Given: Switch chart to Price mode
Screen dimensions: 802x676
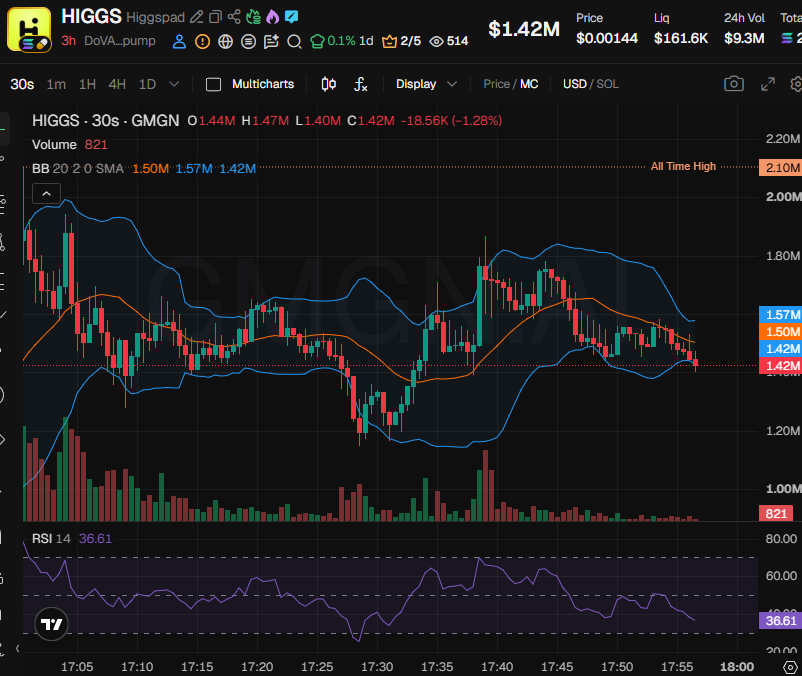Looking at the screenshot, I should (496, 84).
